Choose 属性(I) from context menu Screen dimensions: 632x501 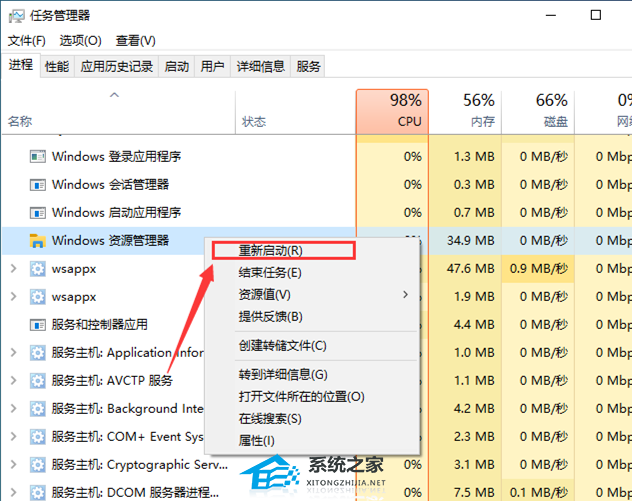(x=312, y=441)
